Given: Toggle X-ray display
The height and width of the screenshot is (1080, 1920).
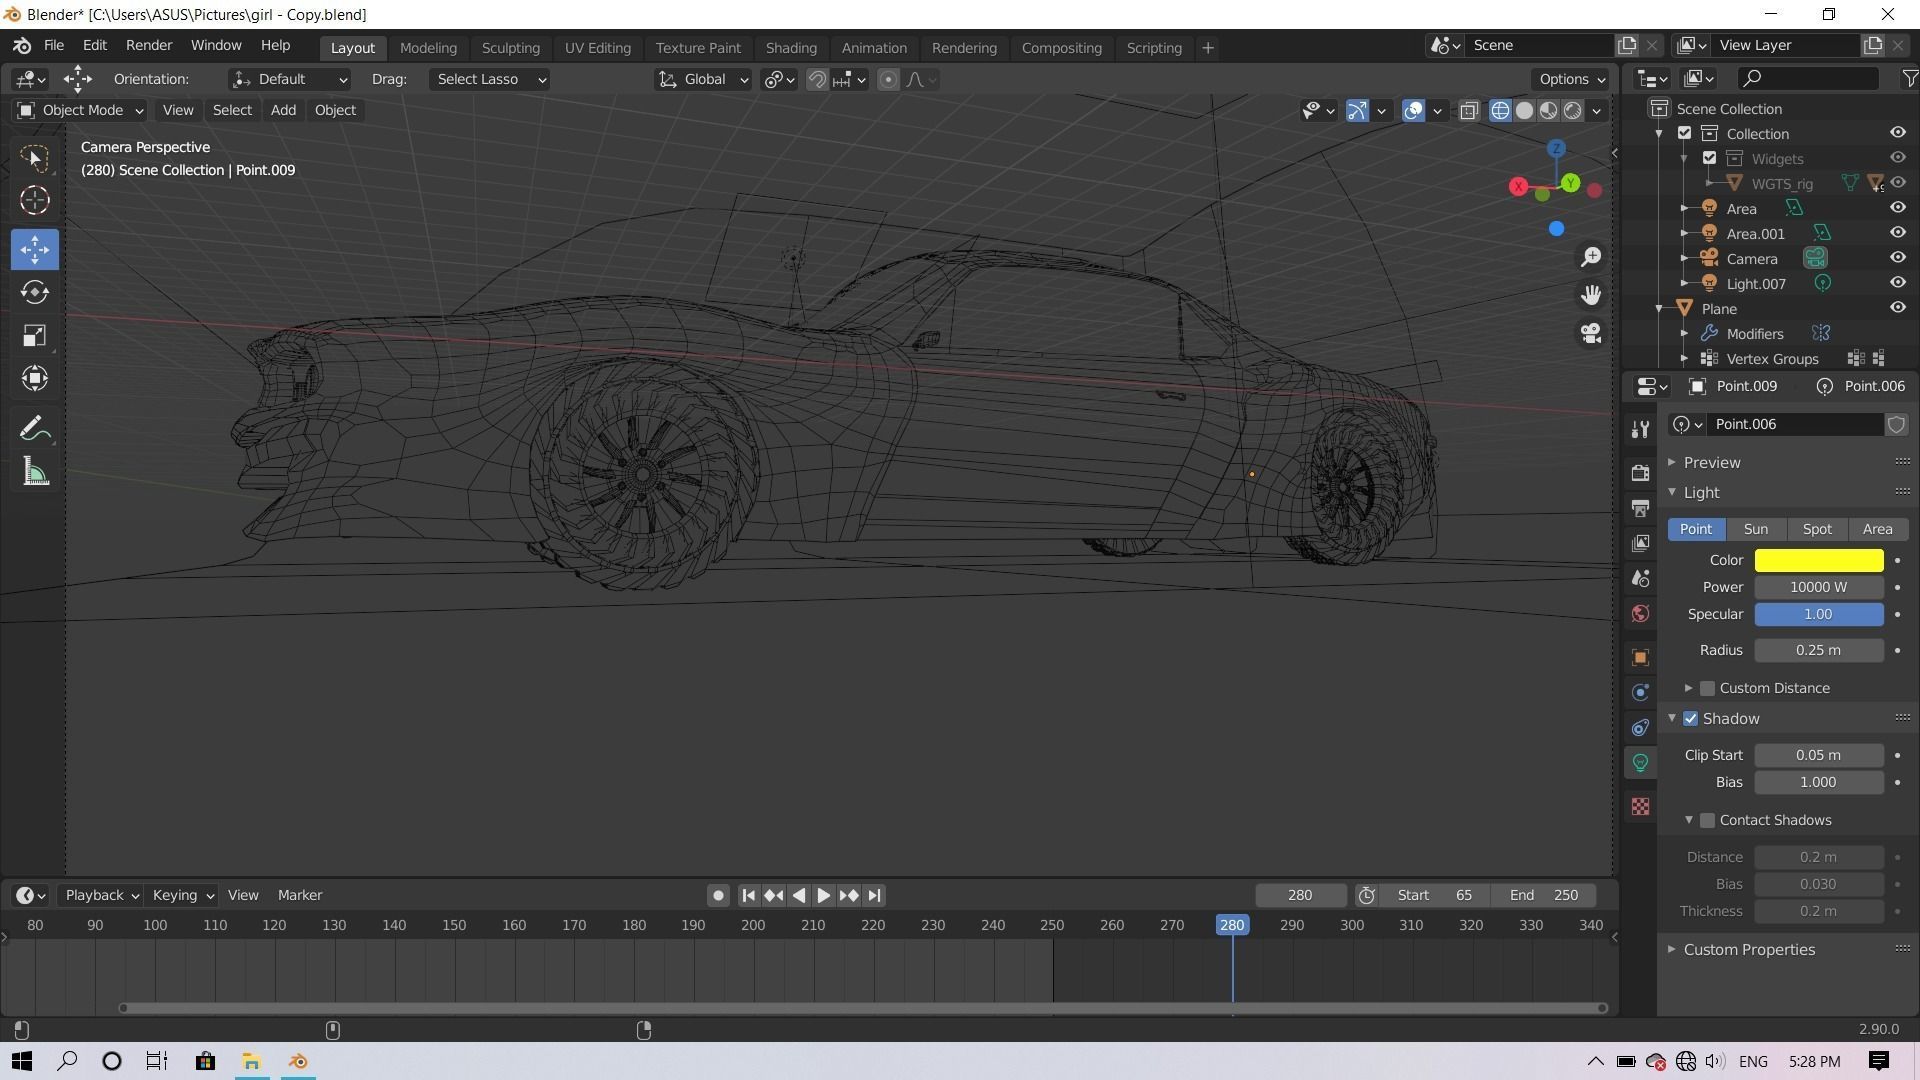Looking at the screenshot, I should tap(1468, 111).
